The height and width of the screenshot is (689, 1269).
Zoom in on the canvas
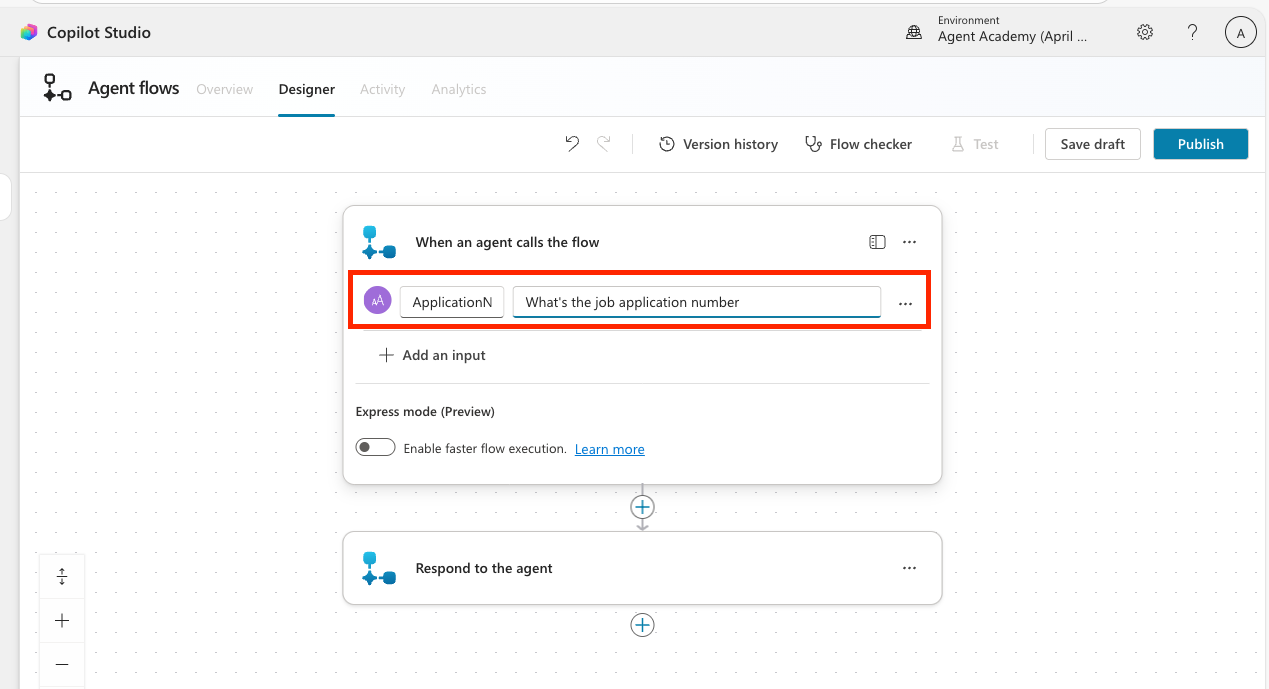point(62,621)
